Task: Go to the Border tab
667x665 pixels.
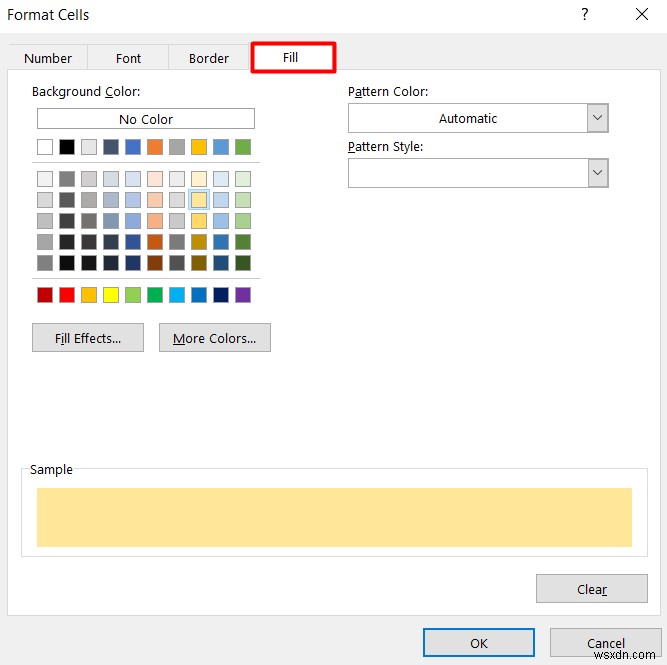Action: (208, 58)
